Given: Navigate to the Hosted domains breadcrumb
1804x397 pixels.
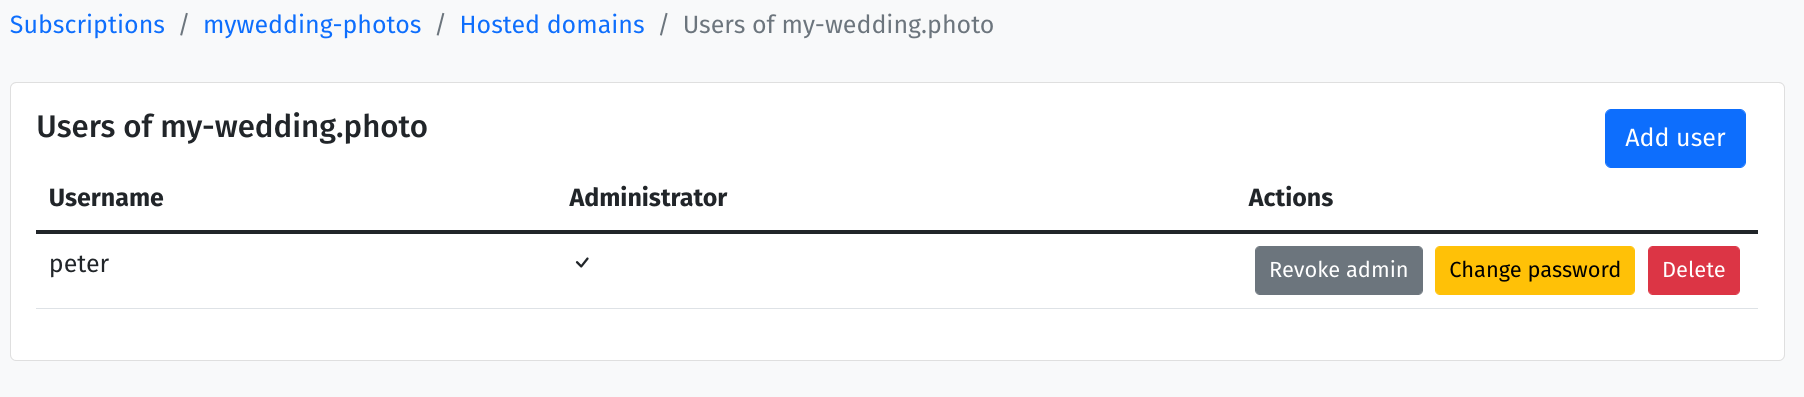Looking at the screenshot, I should [x=552, y=25].
